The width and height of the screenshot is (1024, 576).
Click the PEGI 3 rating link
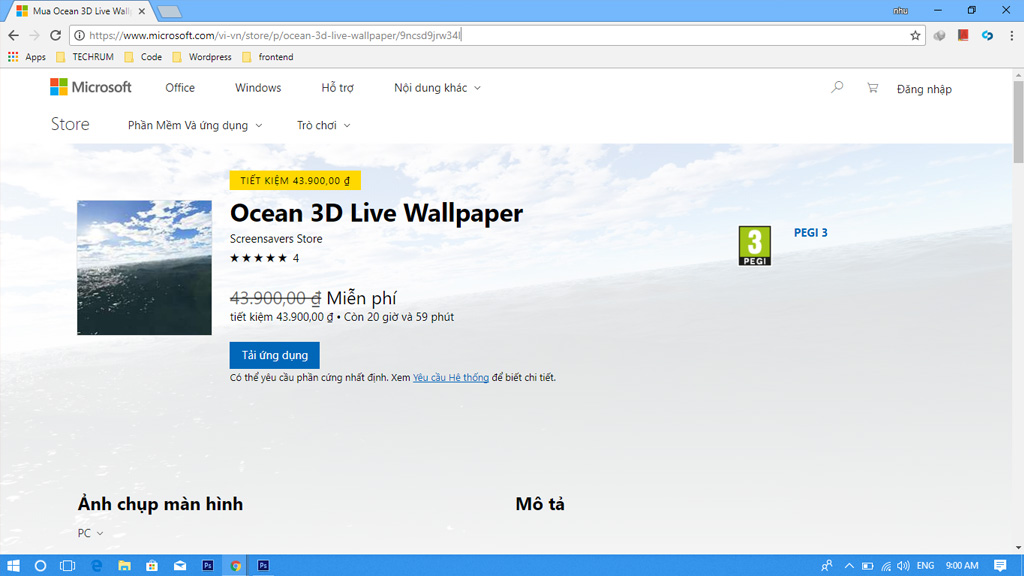click(x=810, y=232)
